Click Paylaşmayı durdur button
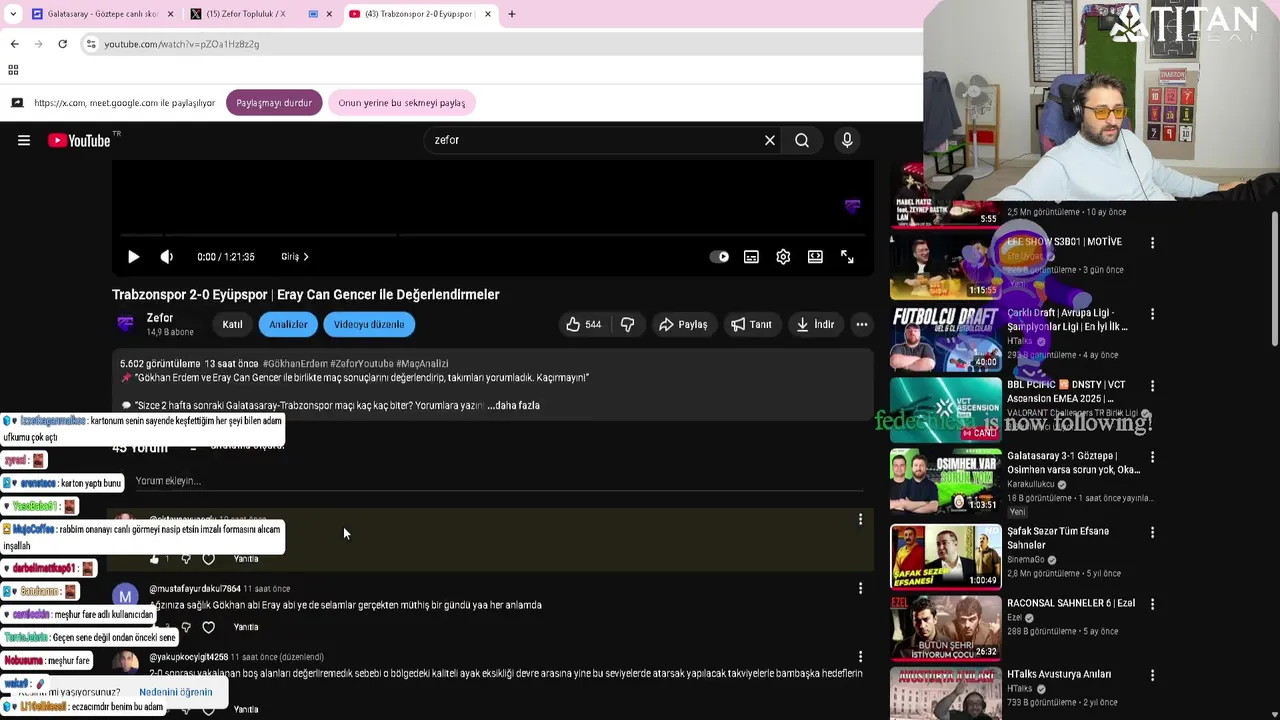This screenshot has height=720, width=1280. (x=274, y=103)
